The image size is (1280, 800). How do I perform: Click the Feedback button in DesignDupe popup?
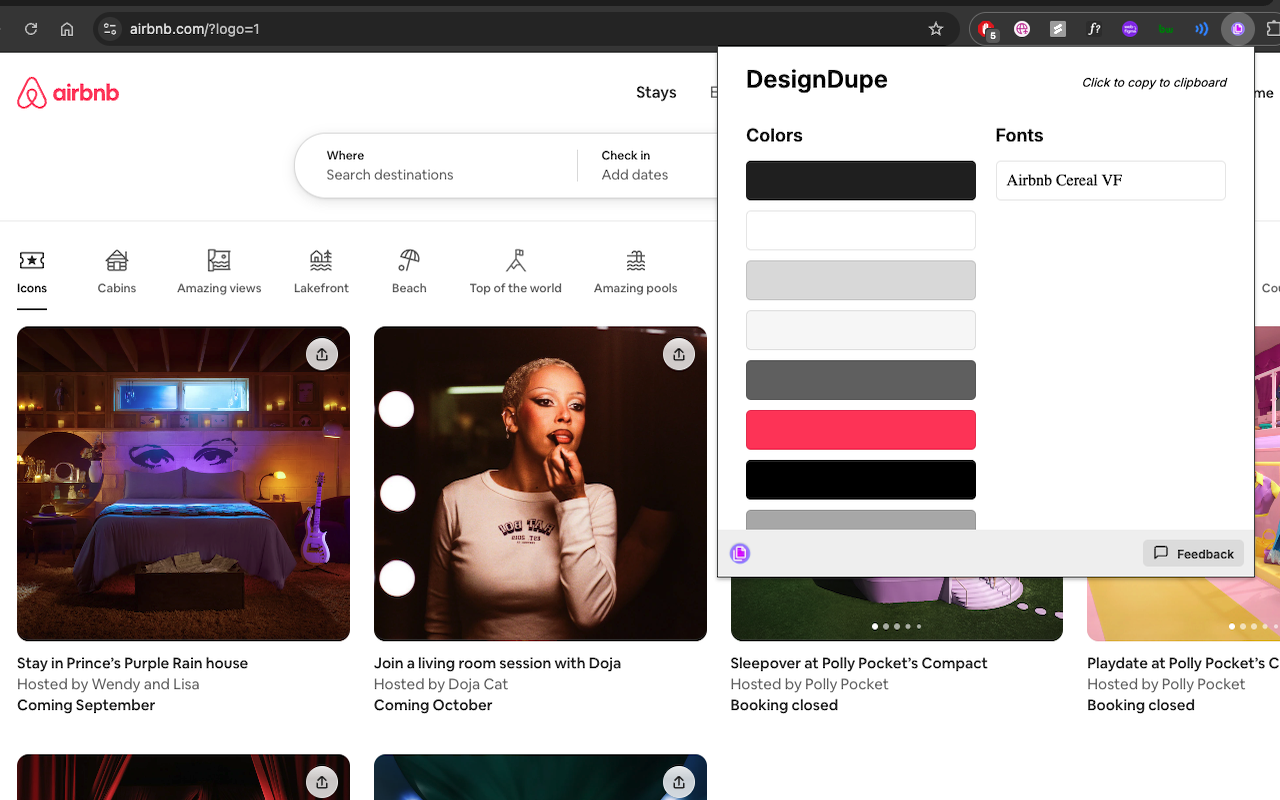[1193, 552]
